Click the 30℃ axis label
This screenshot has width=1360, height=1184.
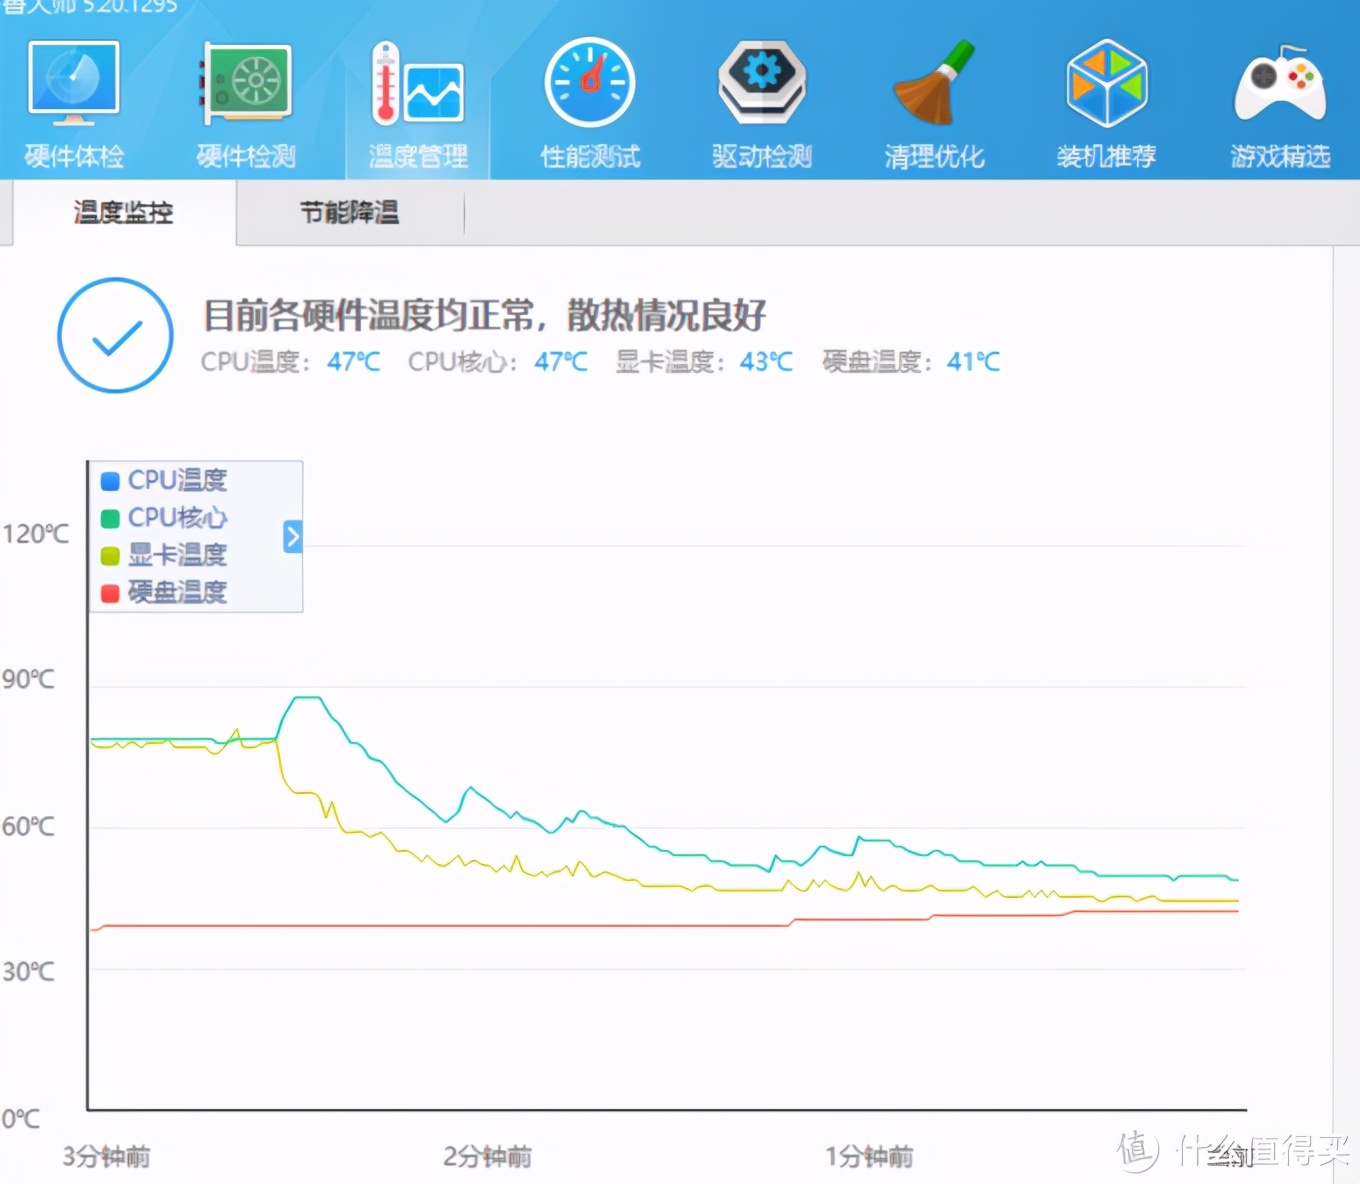pos(29,971)
